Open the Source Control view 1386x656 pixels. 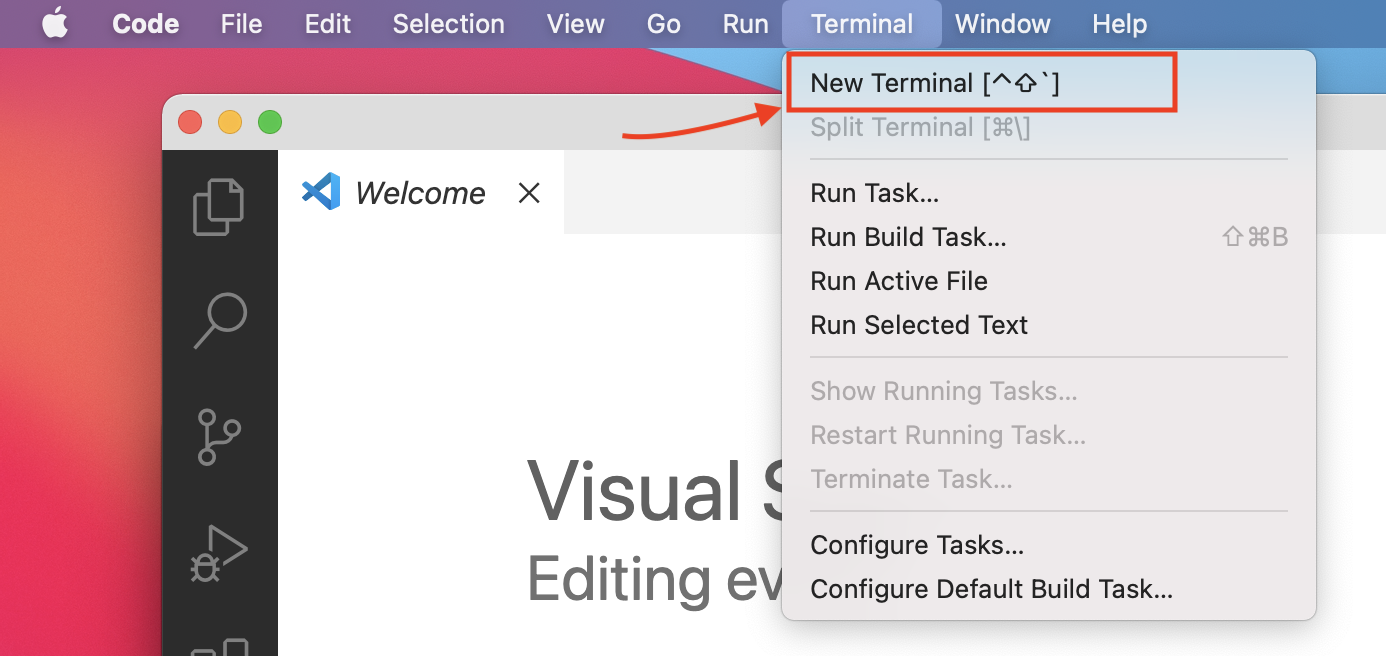[x=219, y=436]
